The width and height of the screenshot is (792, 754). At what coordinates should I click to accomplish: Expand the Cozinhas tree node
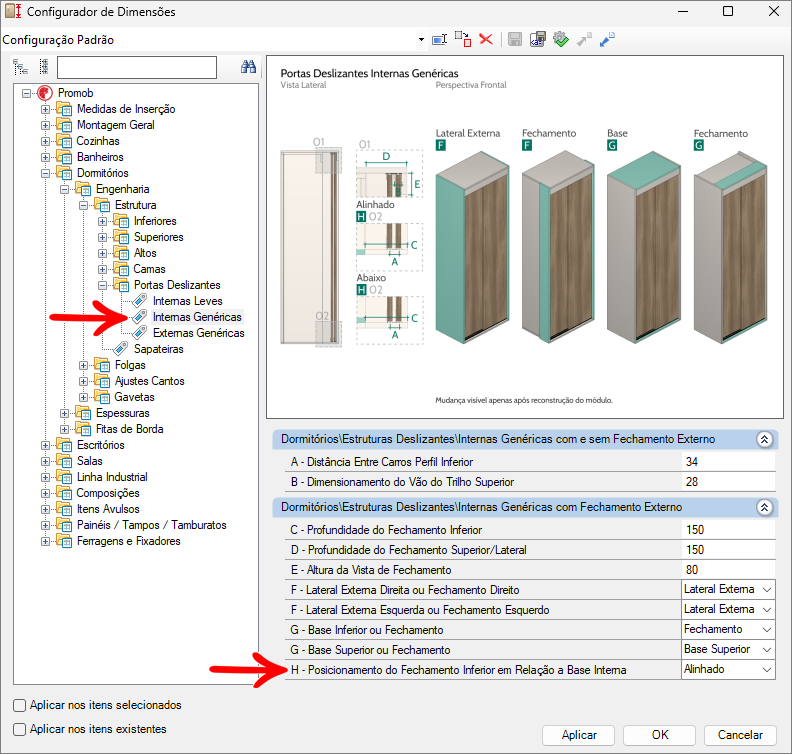pyautogui.click(x=45, y=141)
